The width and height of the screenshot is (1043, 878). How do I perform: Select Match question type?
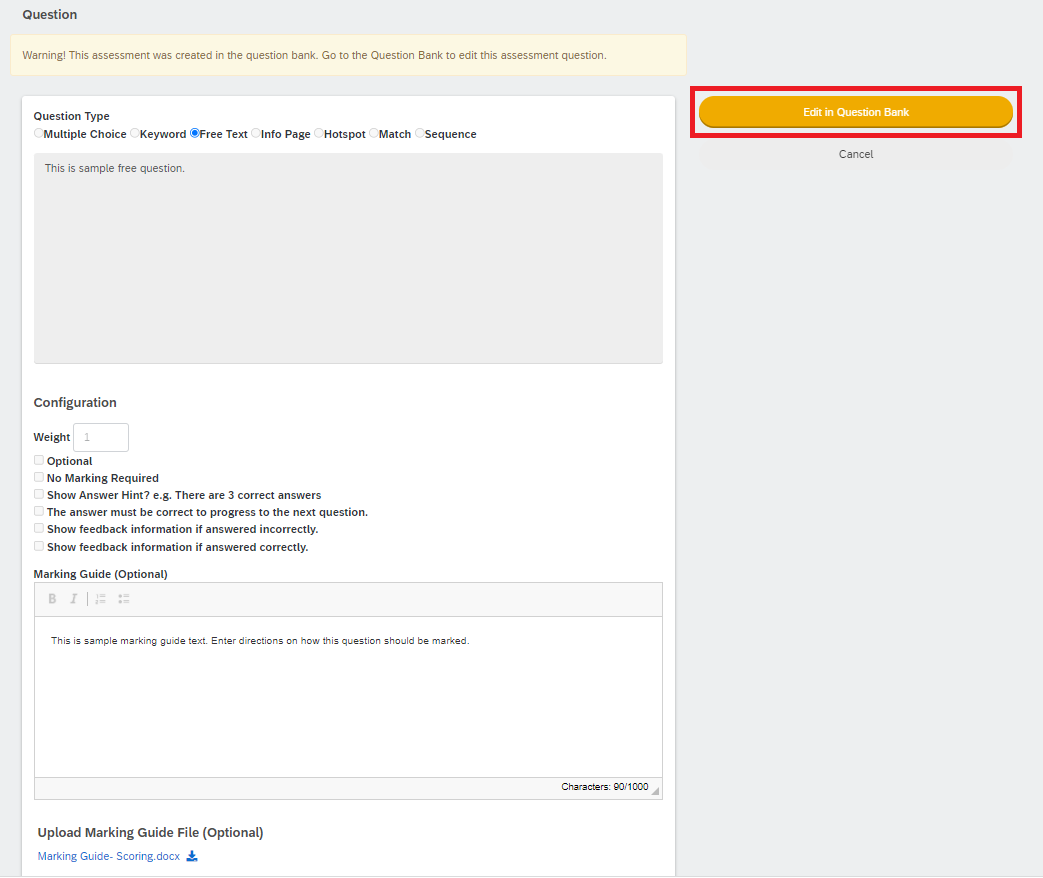(374, 133)
